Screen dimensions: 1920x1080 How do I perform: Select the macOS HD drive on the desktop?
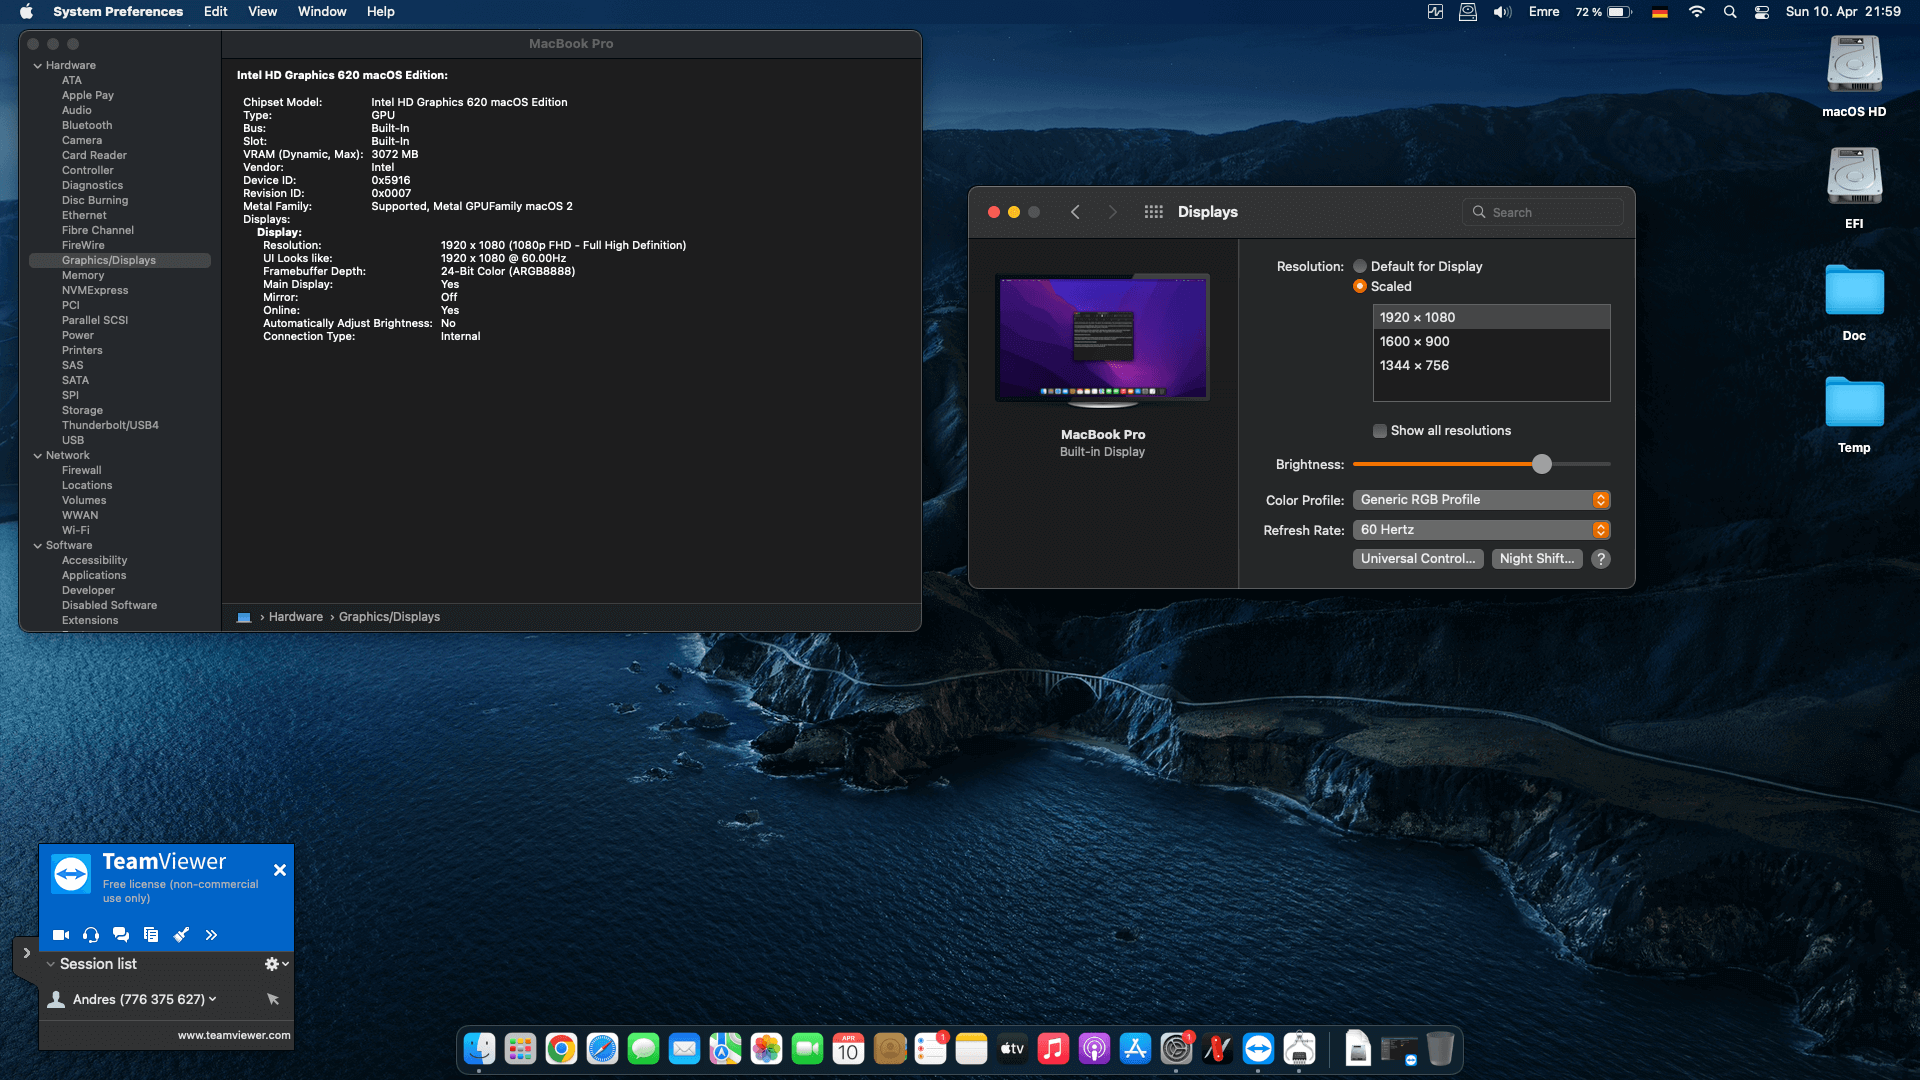(1854, 77)
